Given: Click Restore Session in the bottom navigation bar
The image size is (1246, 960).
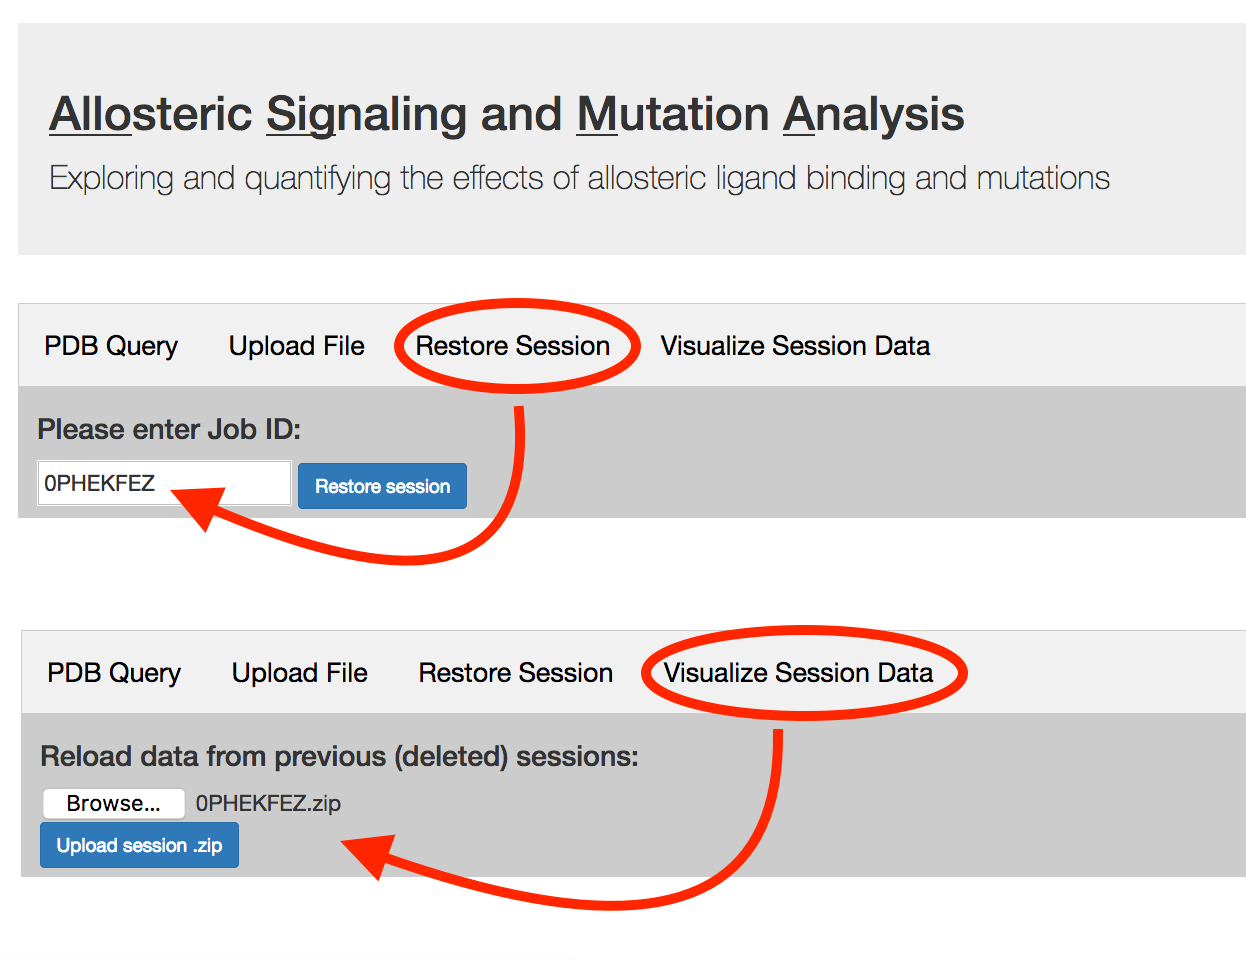Looking at the screenshot, I should pyautogui.click(x=515, y=672).
